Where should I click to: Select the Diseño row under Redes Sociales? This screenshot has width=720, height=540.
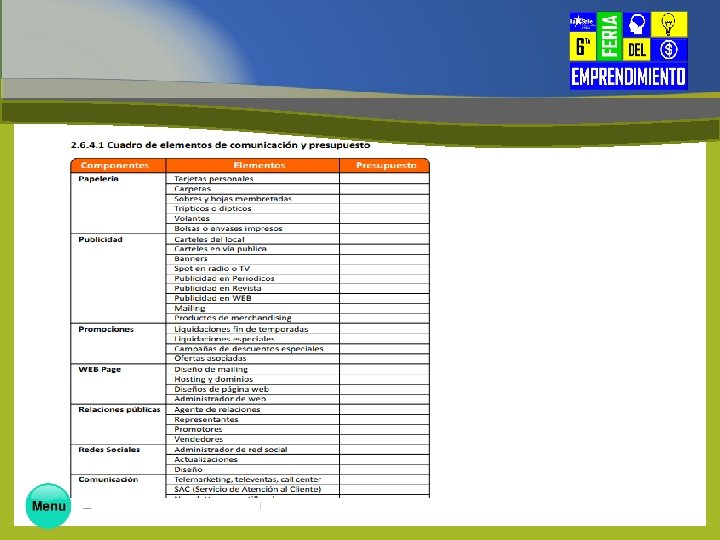tap(253, 469)
